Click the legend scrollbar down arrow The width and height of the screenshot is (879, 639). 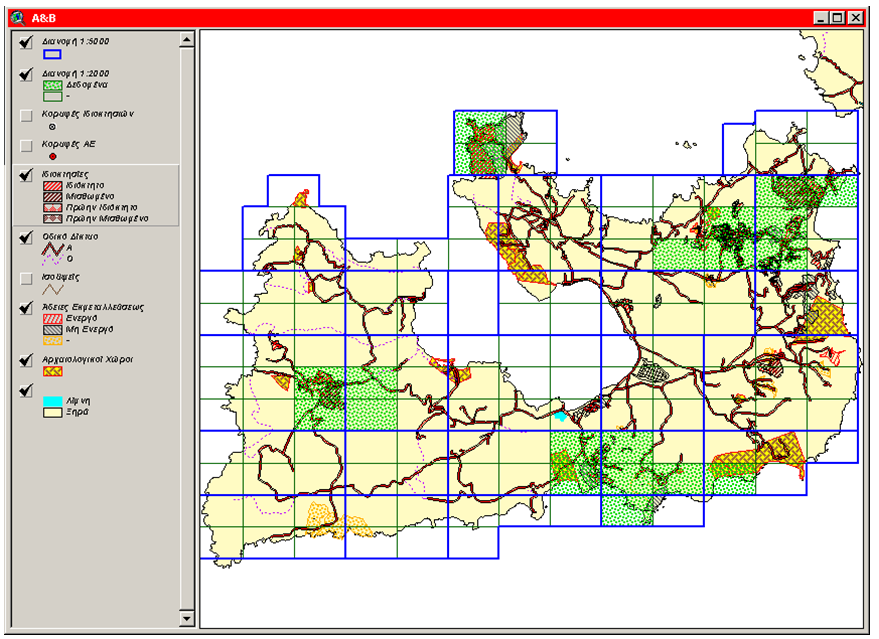click(186, 618)
